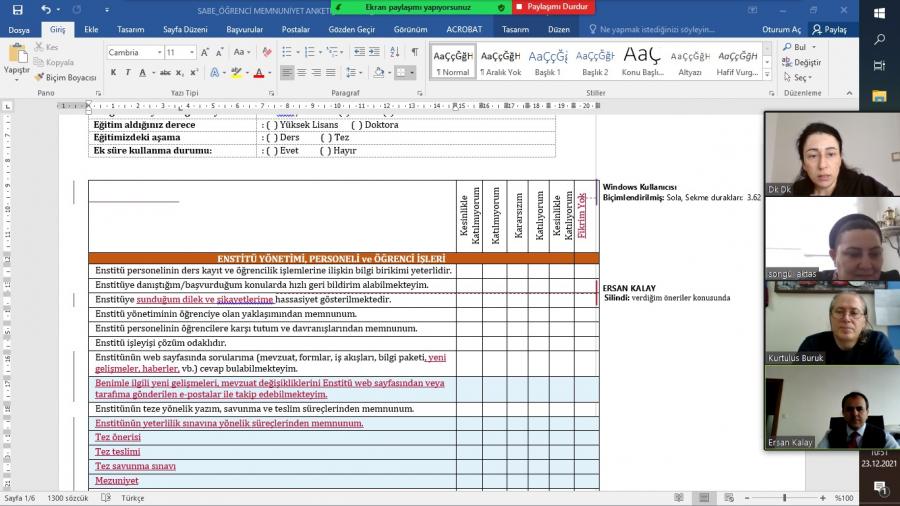Click zoom in plus button

pos(823,498)
